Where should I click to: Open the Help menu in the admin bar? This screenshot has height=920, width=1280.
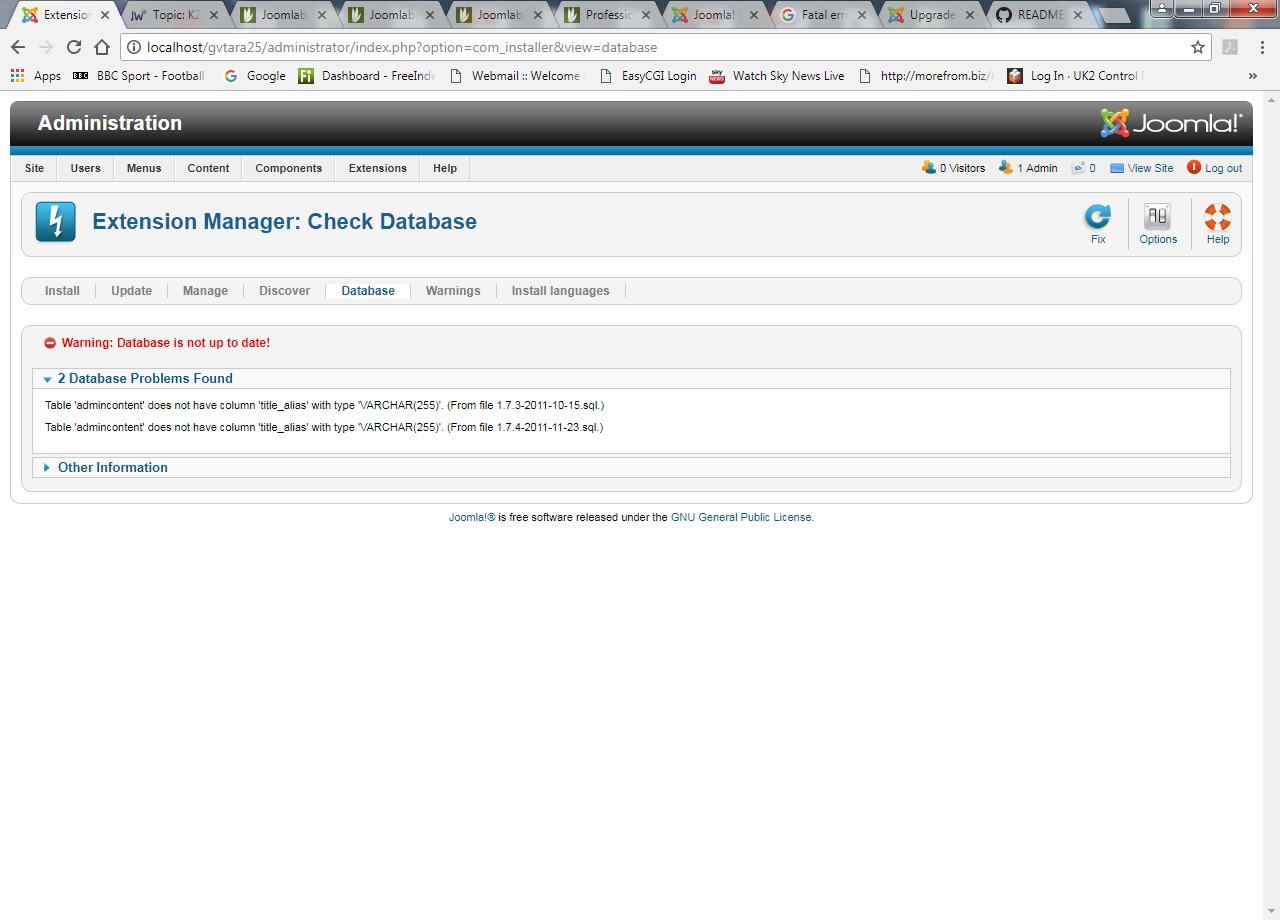point(445,168)
